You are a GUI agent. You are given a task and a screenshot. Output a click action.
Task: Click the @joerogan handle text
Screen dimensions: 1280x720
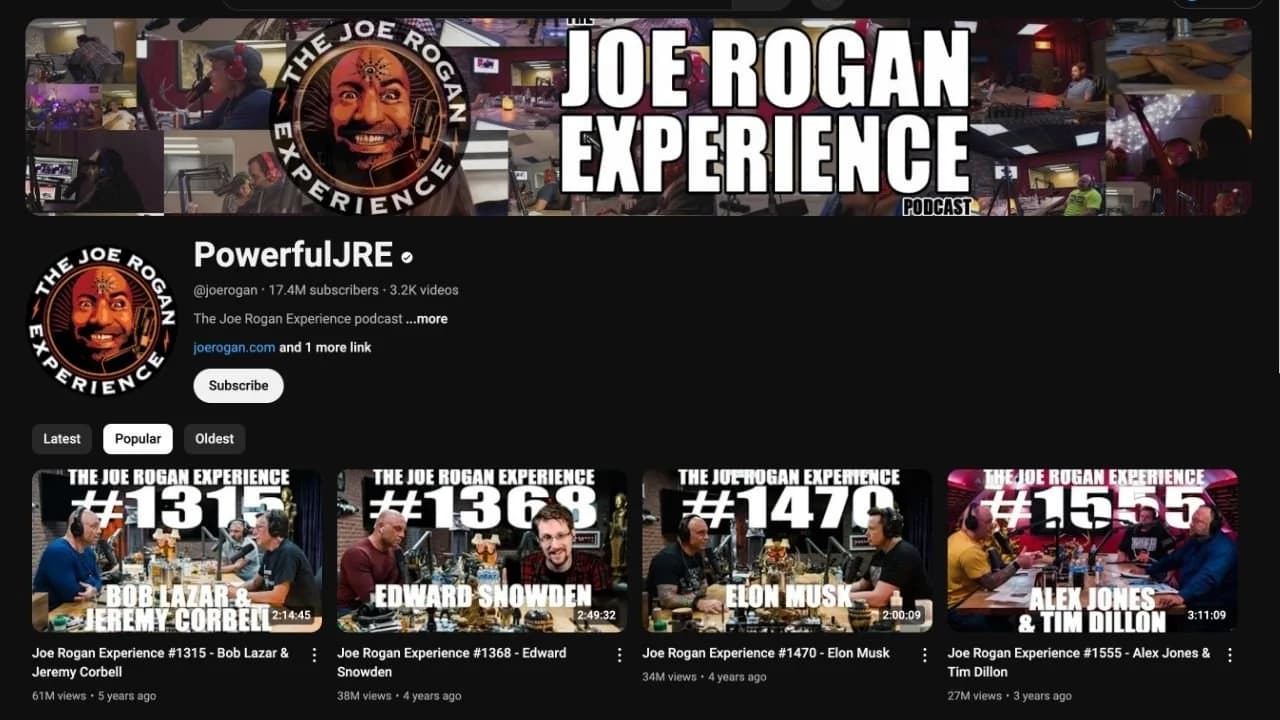point(225,290)
